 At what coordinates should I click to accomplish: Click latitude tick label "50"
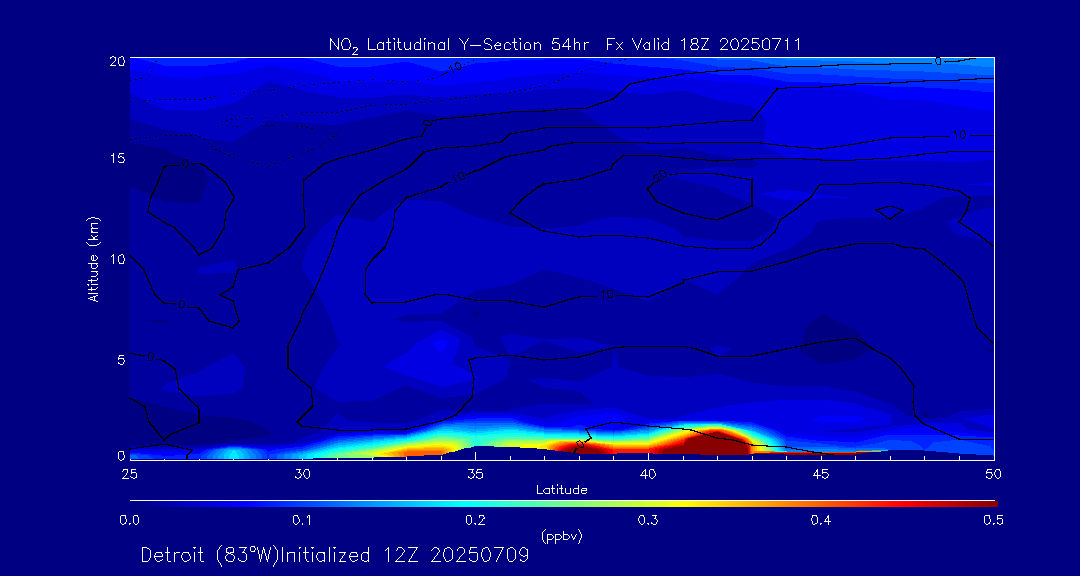point(994,474)
